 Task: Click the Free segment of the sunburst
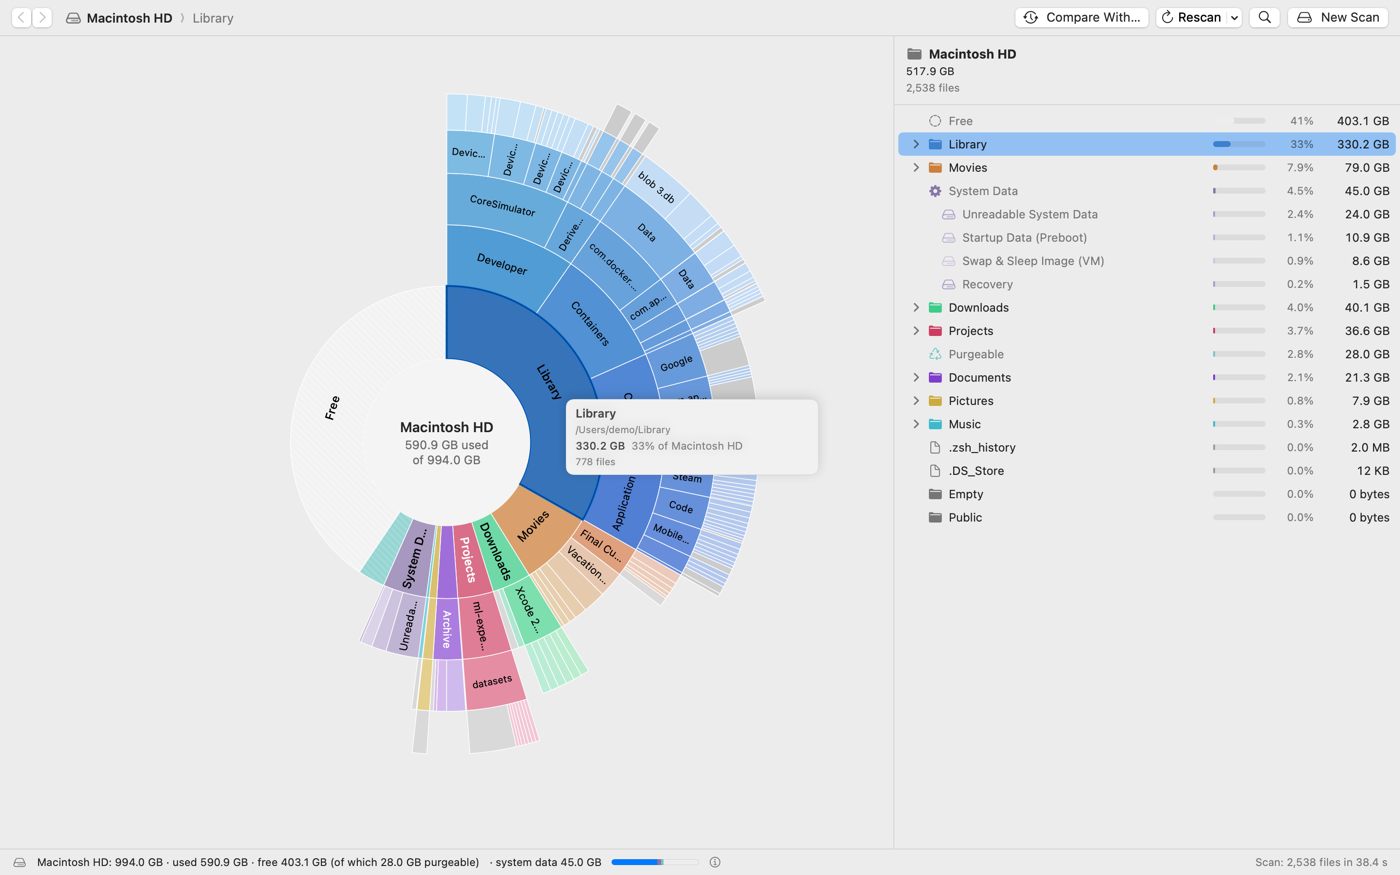pos(332,408)
